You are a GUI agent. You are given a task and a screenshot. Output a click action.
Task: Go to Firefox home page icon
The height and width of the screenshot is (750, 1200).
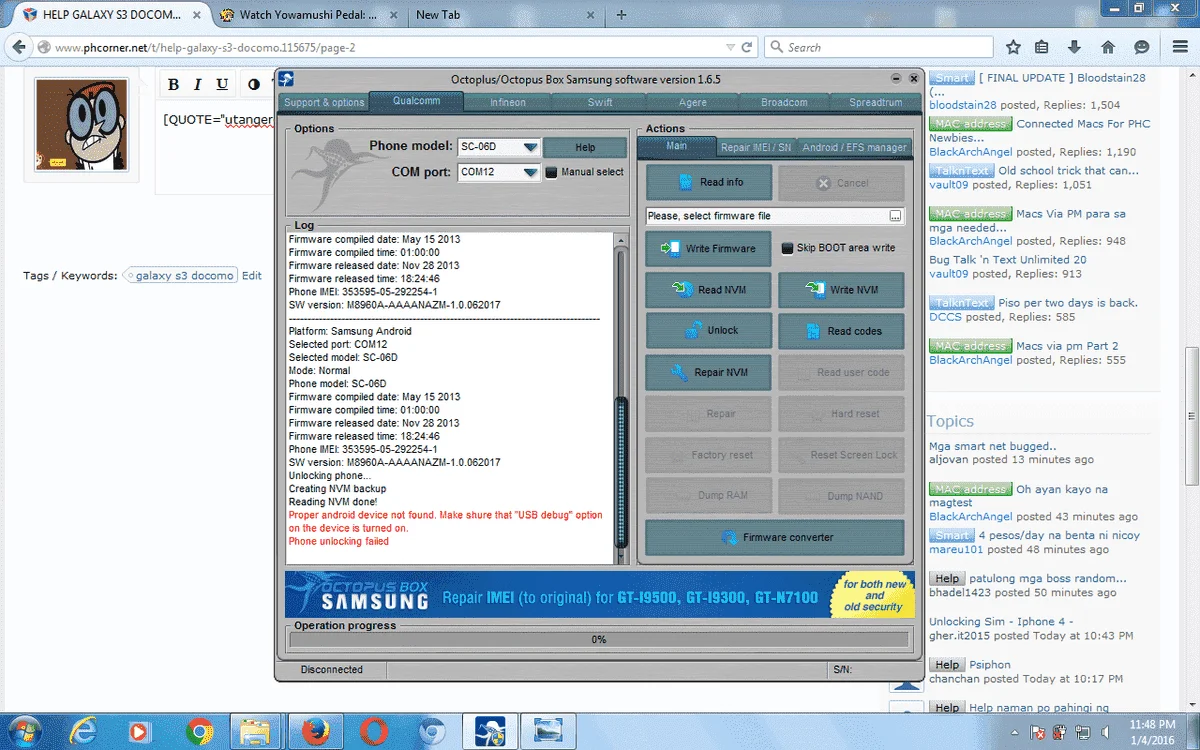coord(1108,47)
